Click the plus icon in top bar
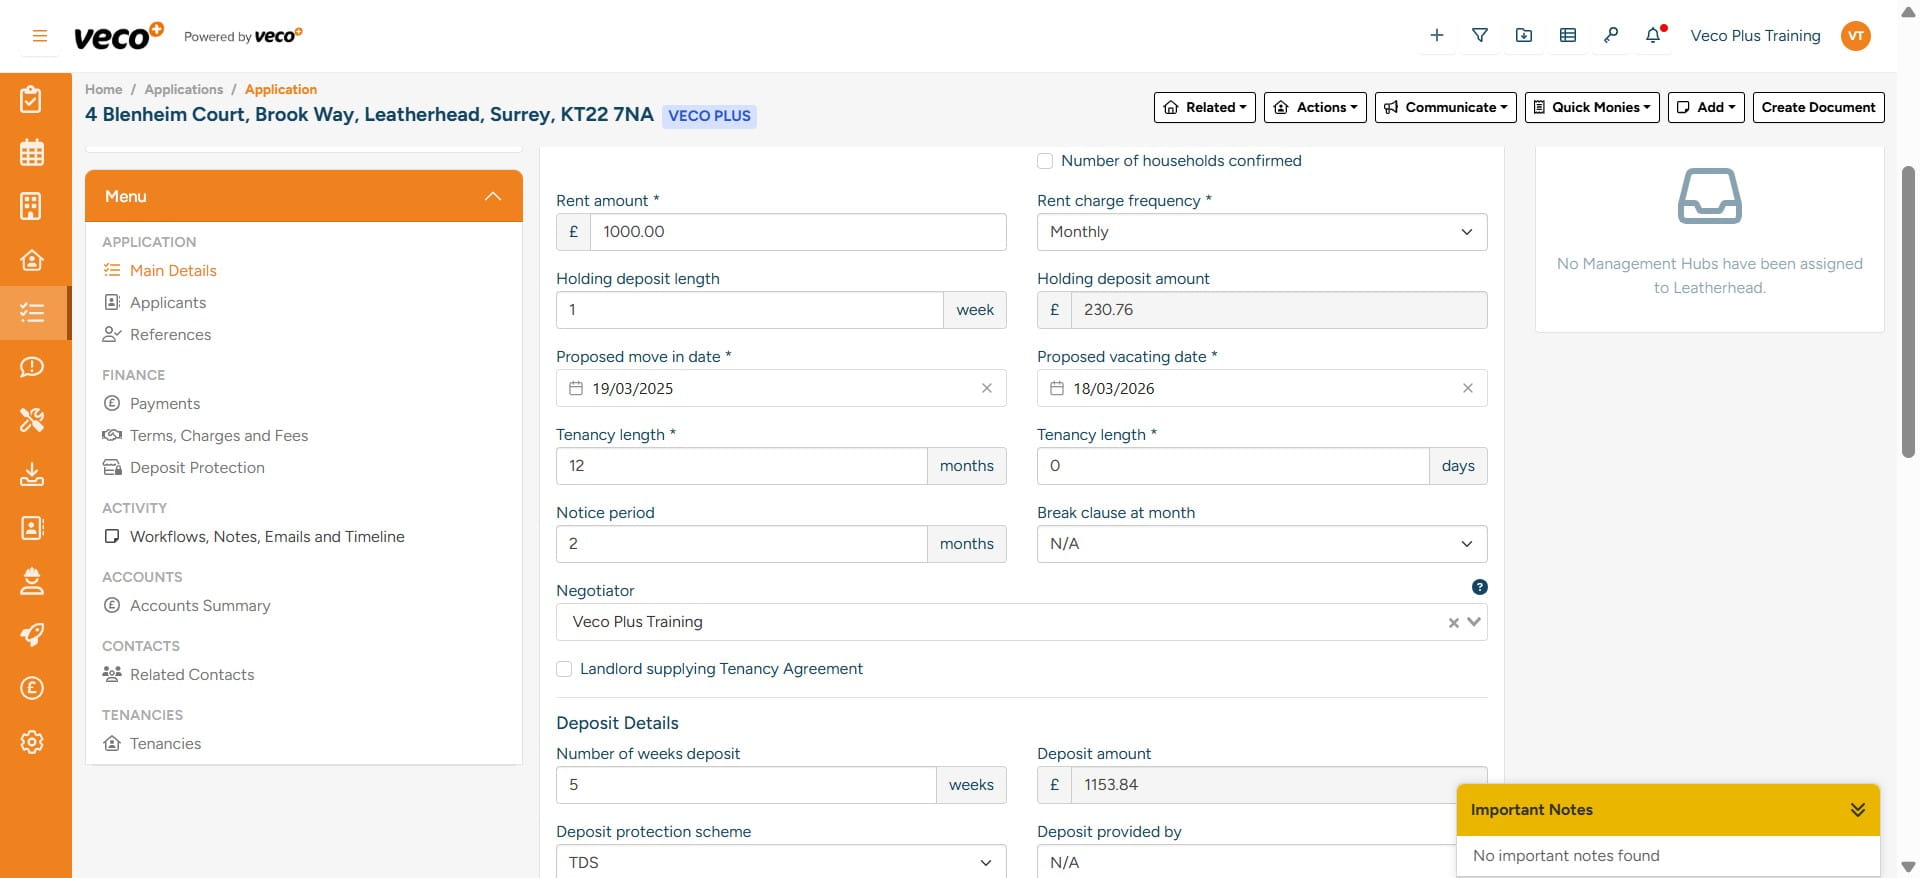The height and width of the screenshot is (878, 1920). (1437, 35)
